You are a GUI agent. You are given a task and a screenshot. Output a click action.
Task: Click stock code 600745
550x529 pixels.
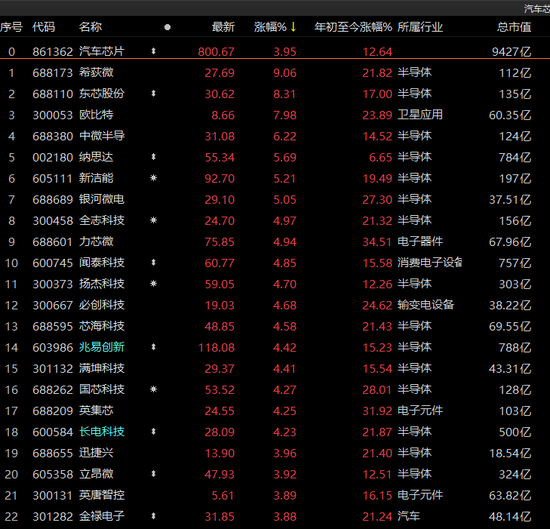53,263
